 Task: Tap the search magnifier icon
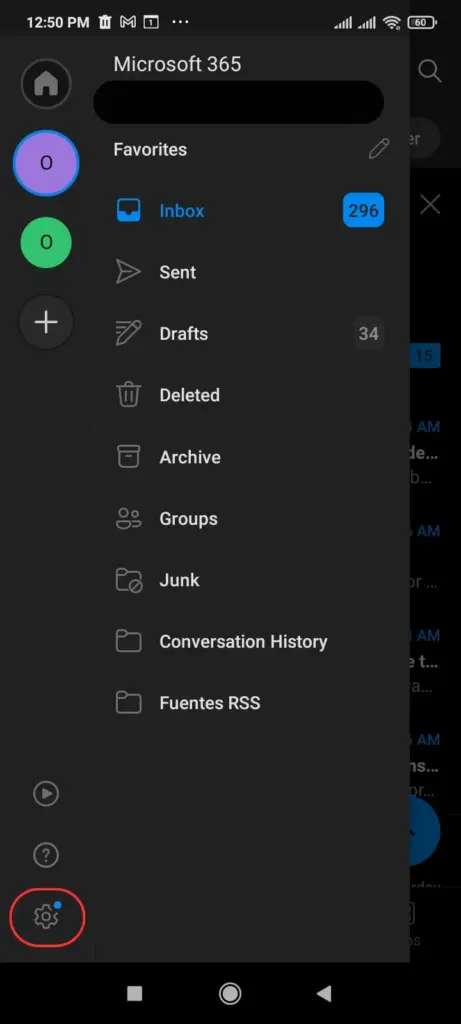click(x=430, y=71)
